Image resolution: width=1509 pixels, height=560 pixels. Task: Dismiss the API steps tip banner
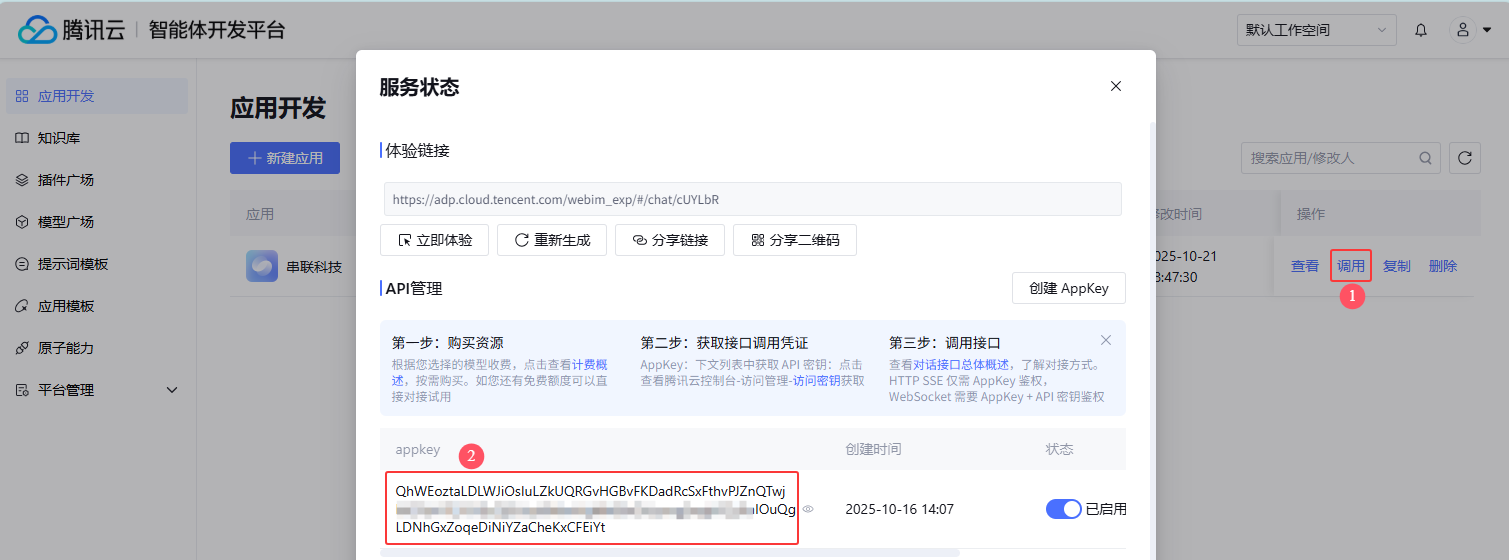[x=1105, y=341]
